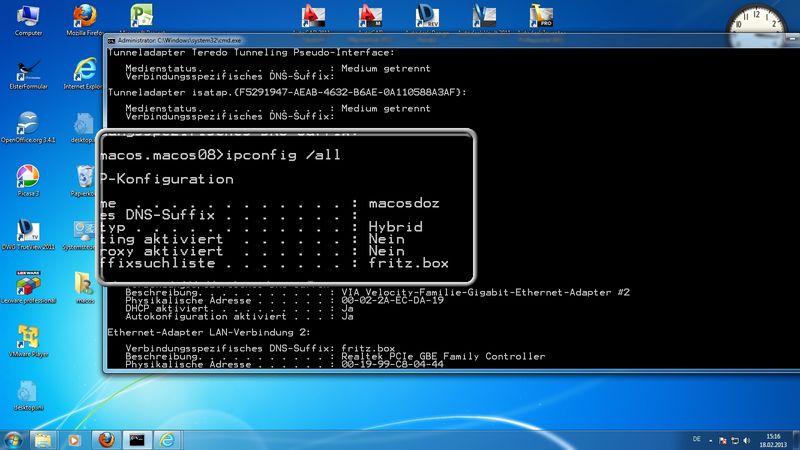Image resolution: width=800 pixels, height=450 pixels.
Task: Switch to Firefox in the taskbar
Action: (x=105, y=439)
